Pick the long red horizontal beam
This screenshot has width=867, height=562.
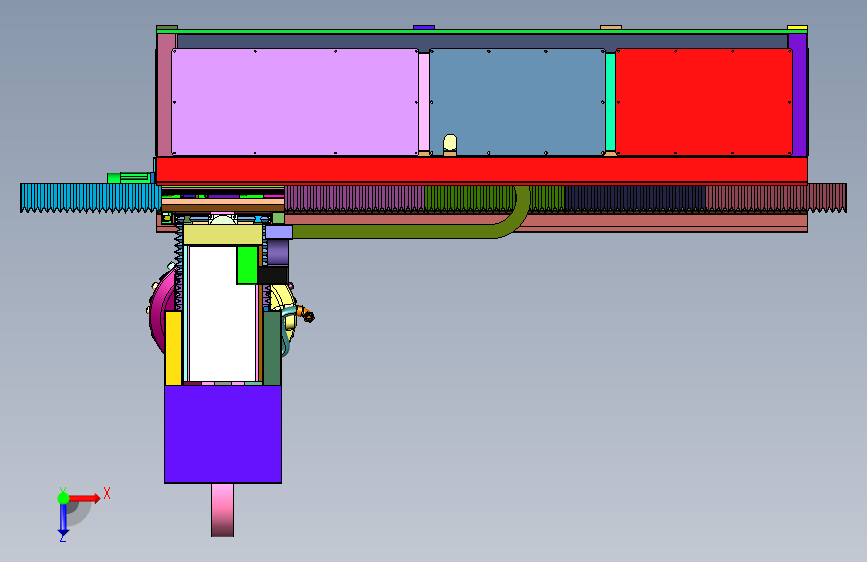tap(482, 170)
